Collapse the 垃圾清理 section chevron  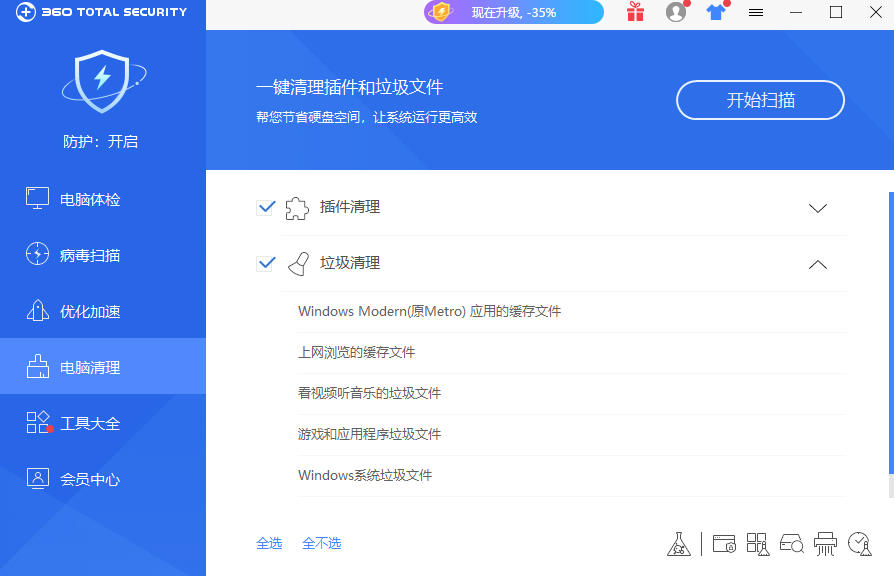coord(818,264)
